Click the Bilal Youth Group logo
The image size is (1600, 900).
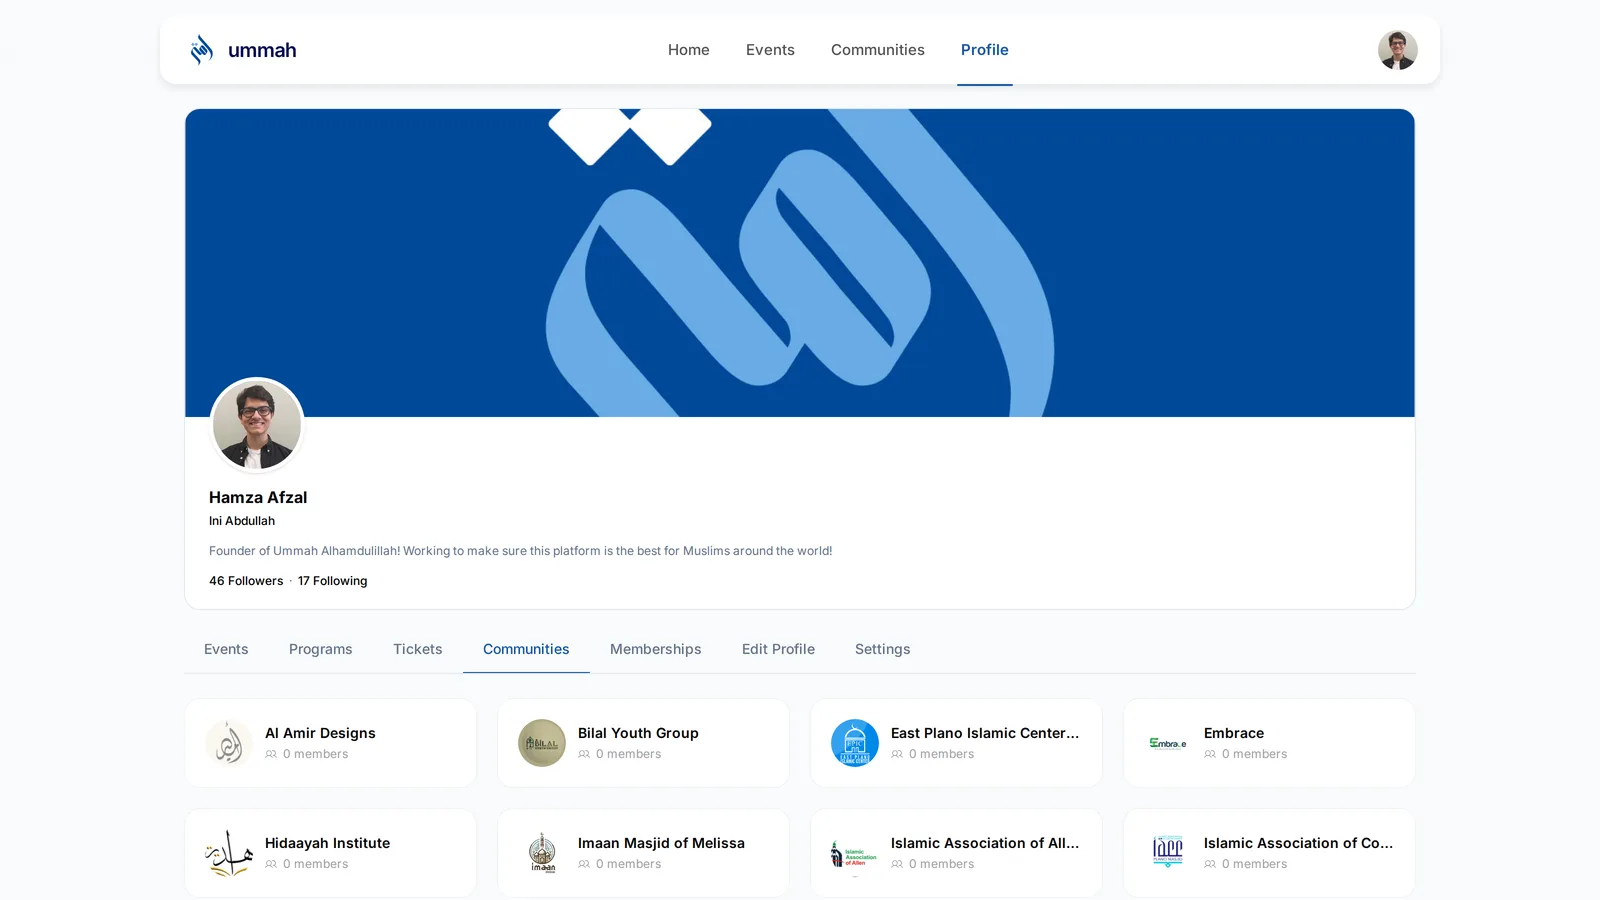[542, 743]
